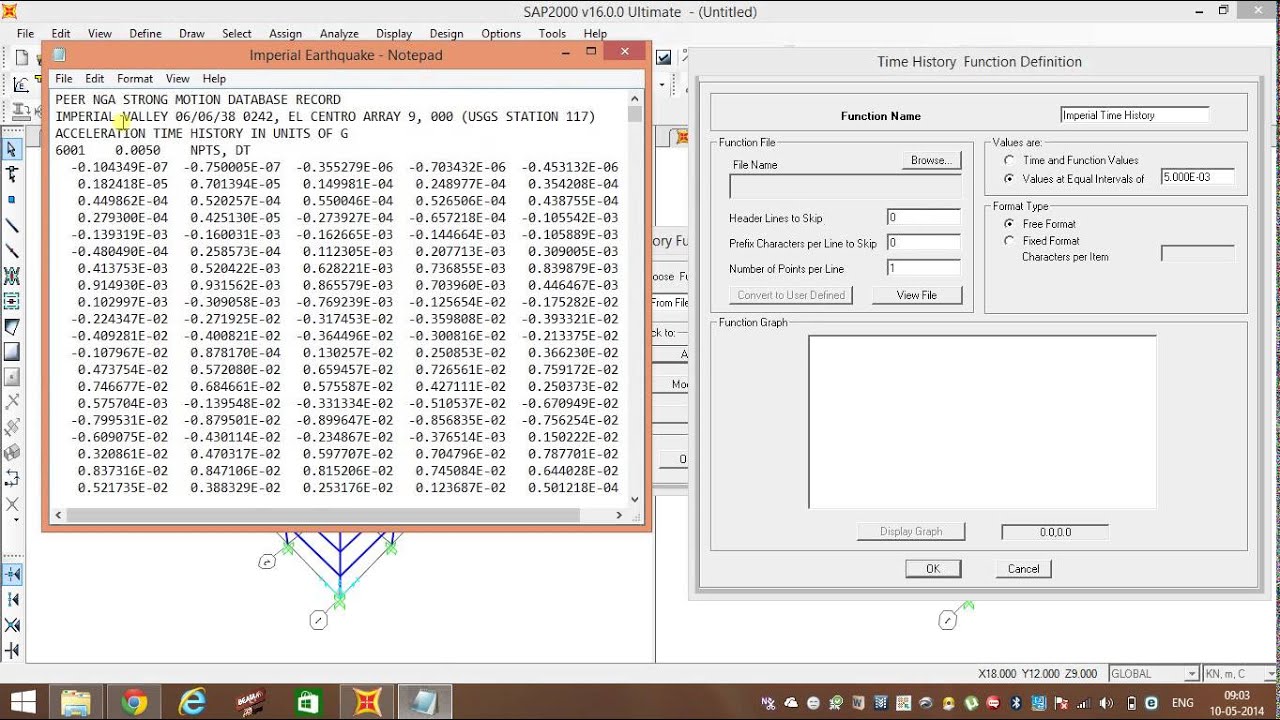Click the Browse... button for function file

coord(931,160)
